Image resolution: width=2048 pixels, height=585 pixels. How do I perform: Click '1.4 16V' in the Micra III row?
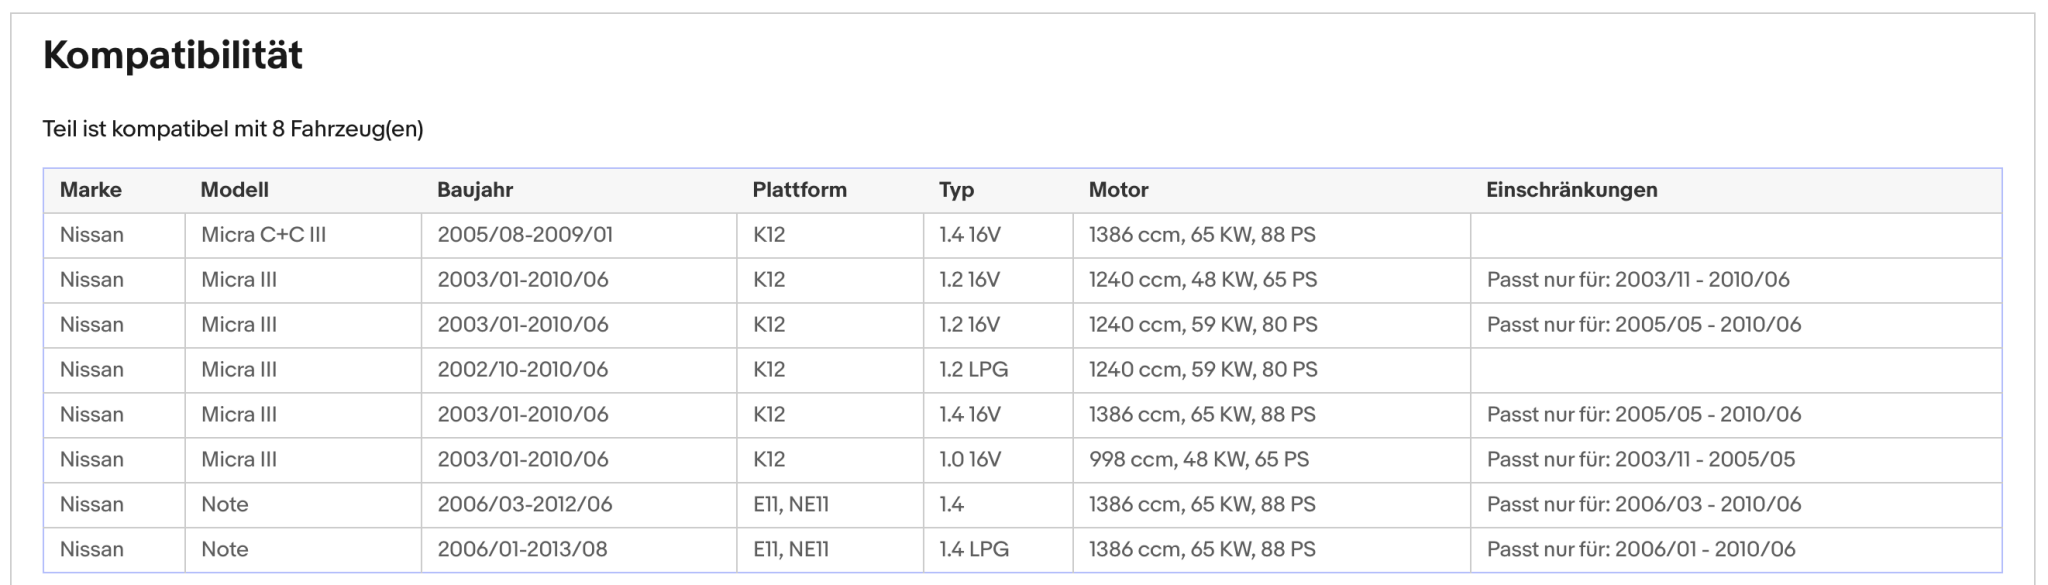[970, 415]
